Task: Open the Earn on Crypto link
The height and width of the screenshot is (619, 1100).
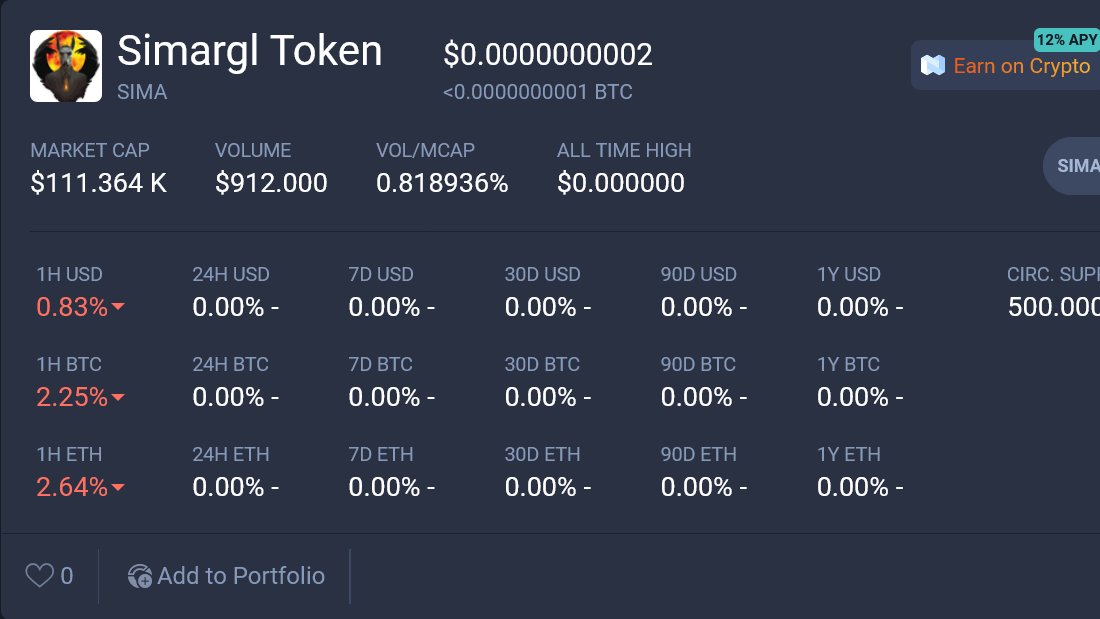Action: tap(1021, 66)
